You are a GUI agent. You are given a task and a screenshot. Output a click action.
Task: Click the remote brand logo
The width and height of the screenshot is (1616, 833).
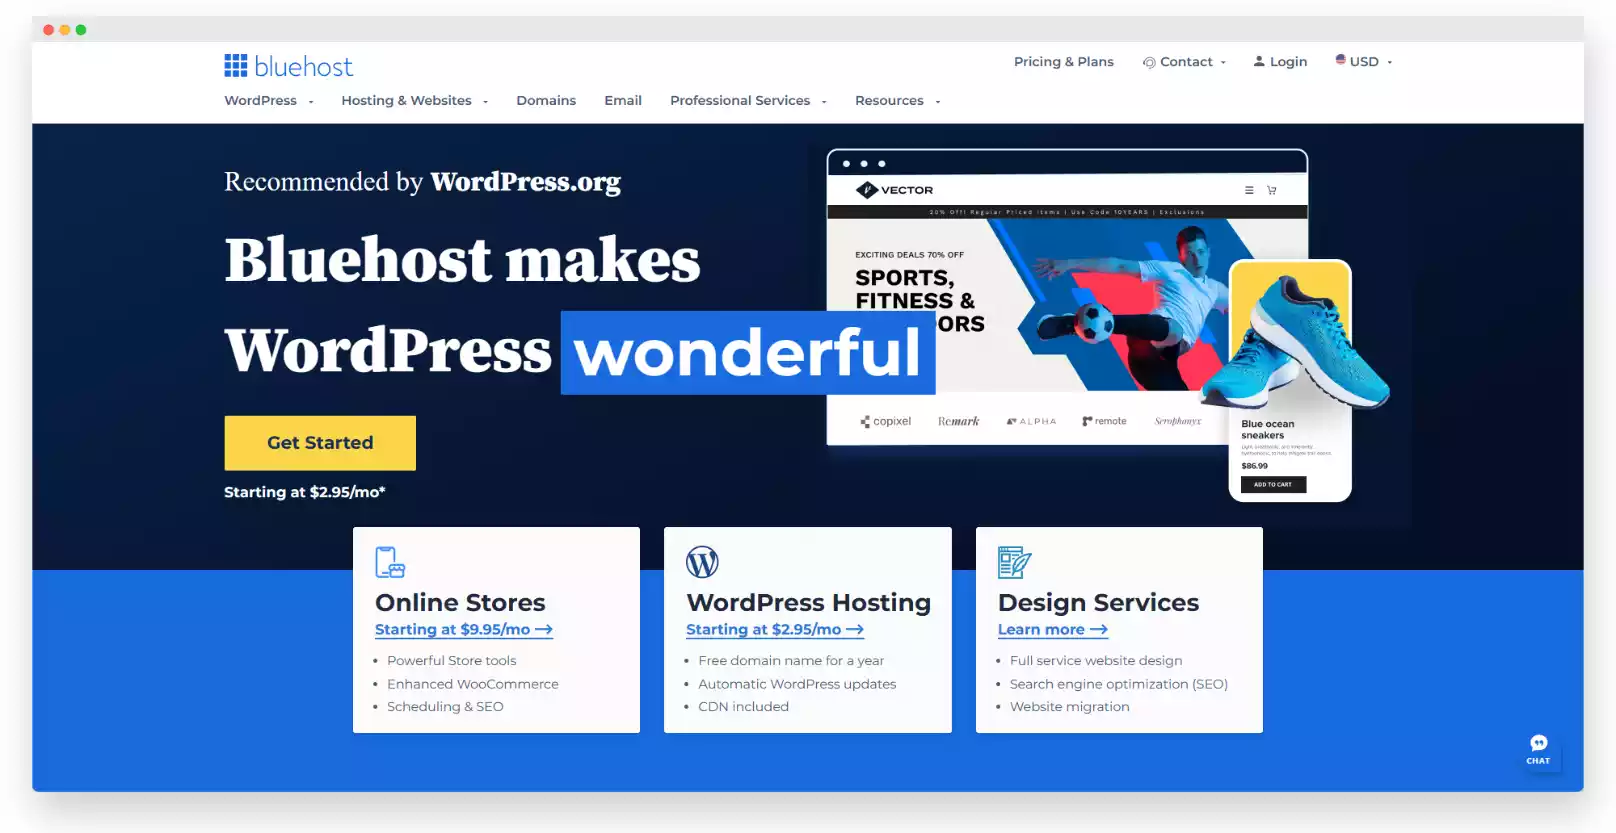1104,421
